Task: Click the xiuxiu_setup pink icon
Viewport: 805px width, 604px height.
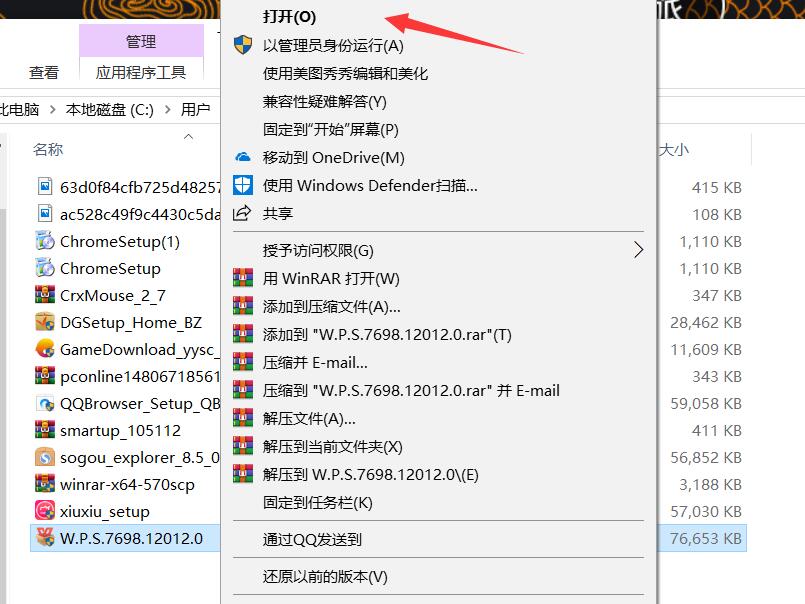Action: 45,511
